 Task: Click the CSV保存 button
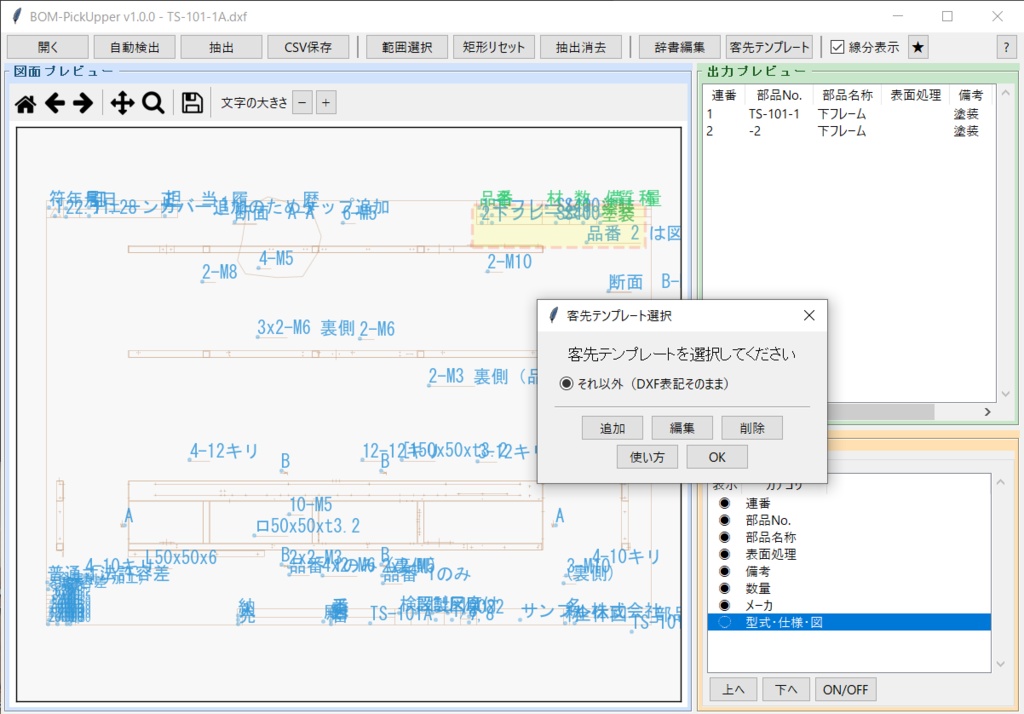click(x=308, y=47)
